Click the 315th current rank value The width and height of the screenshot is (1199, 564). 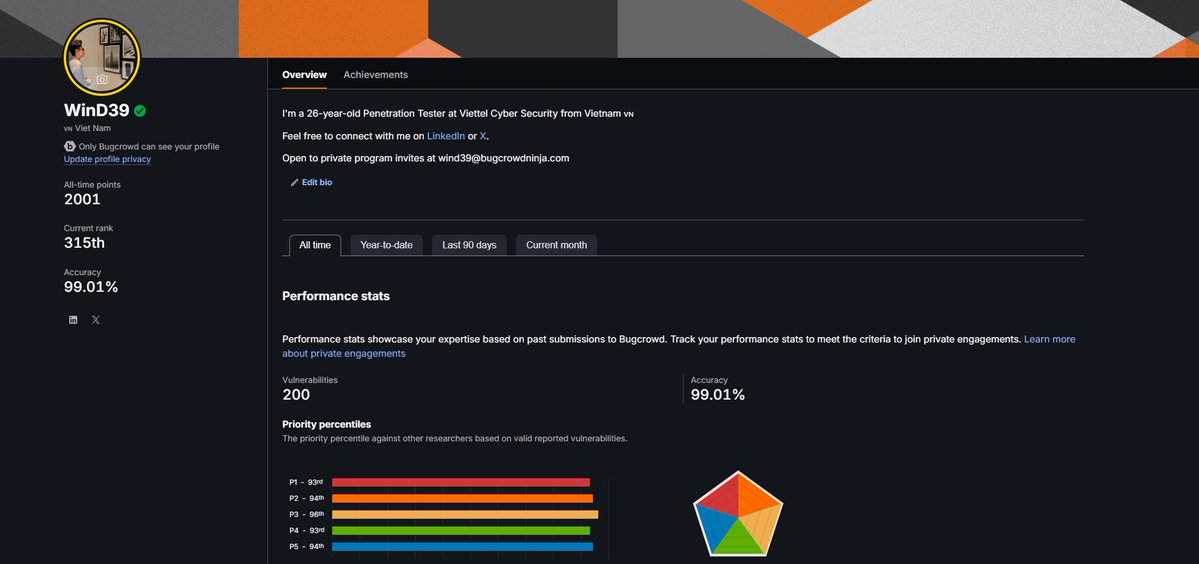click(84, 243)
